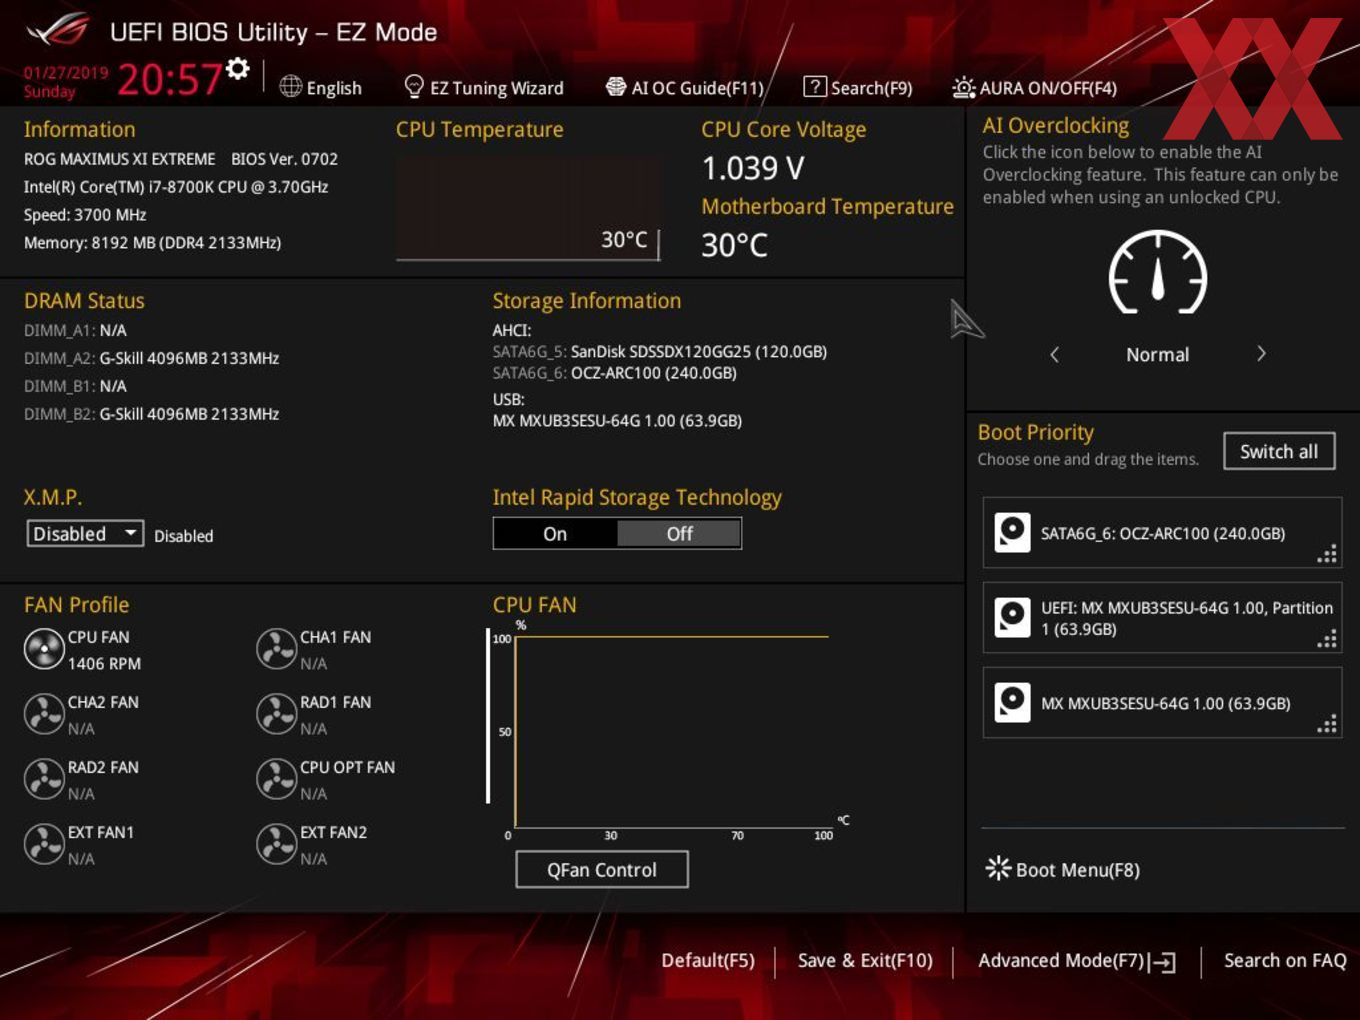
Task: Click 01/27/2019 date text
Action: pos(66,72)
